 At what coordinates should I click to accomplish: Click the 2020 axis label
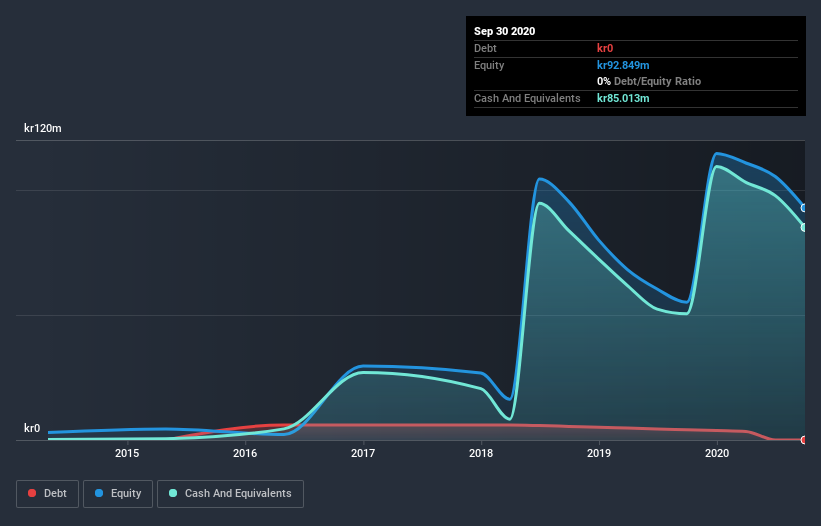pyautogui.click(x=717, y=453)
